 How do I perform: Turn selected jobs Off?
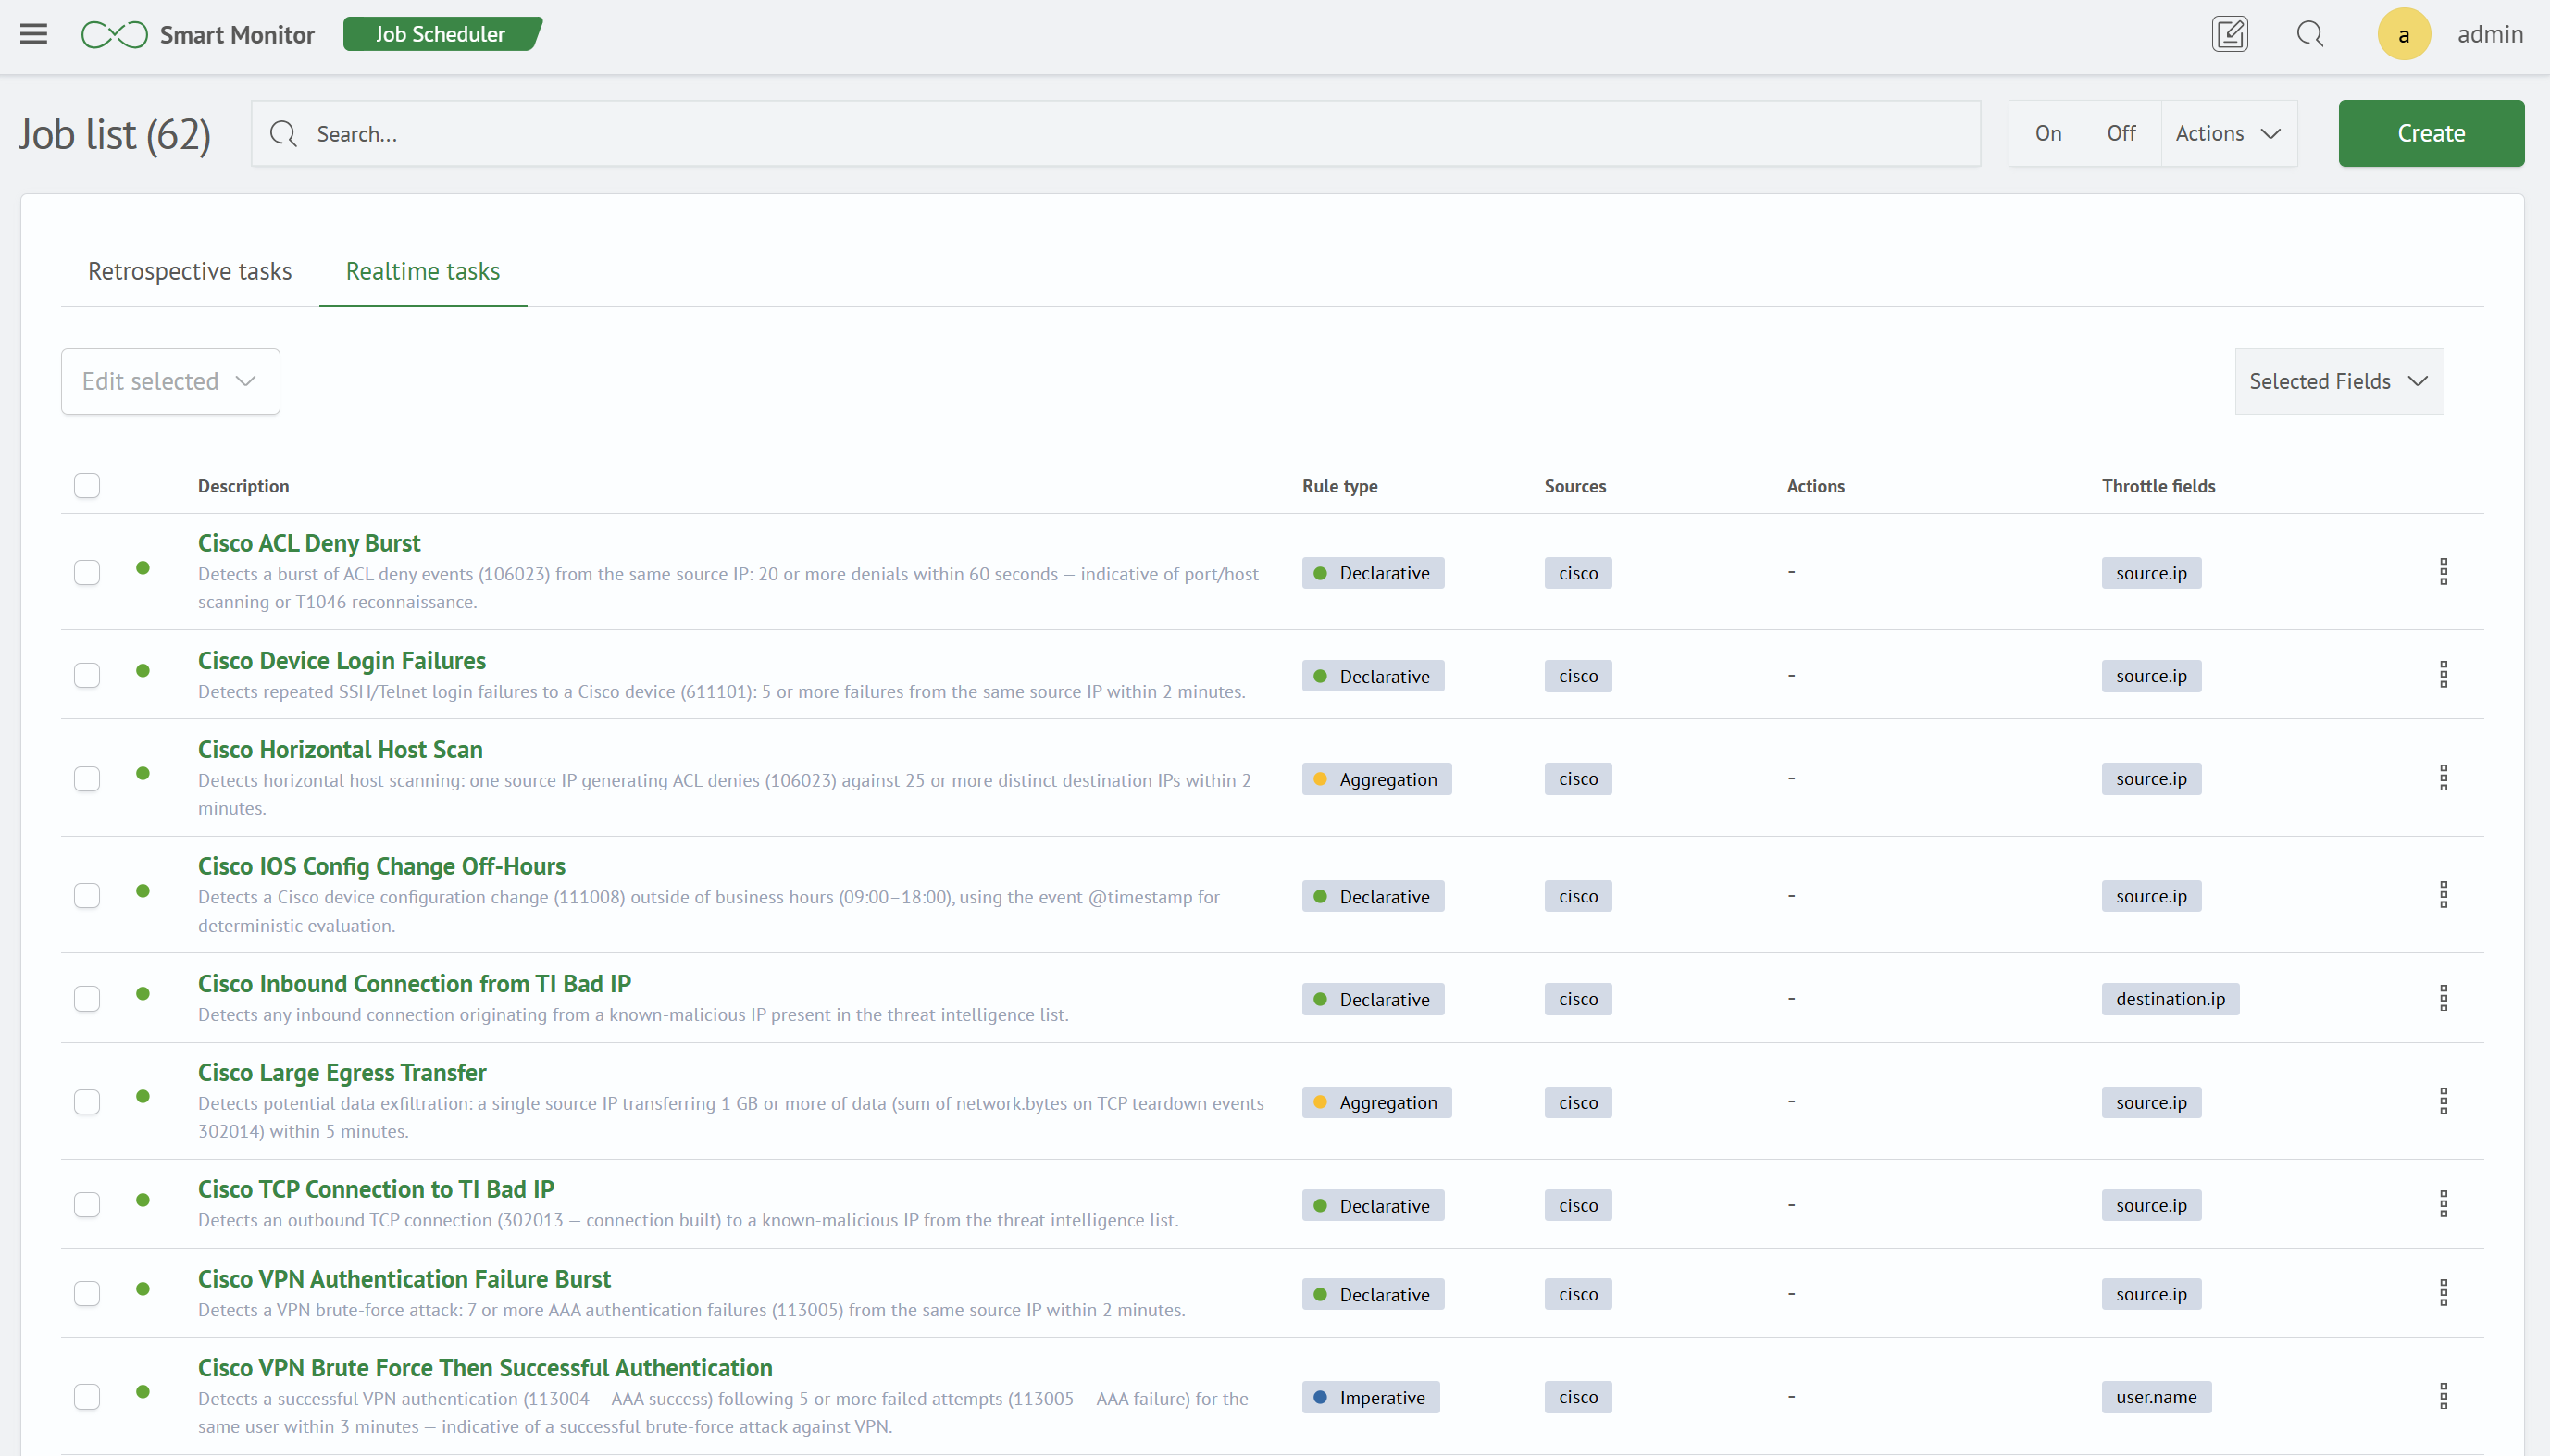[2121, 133]
